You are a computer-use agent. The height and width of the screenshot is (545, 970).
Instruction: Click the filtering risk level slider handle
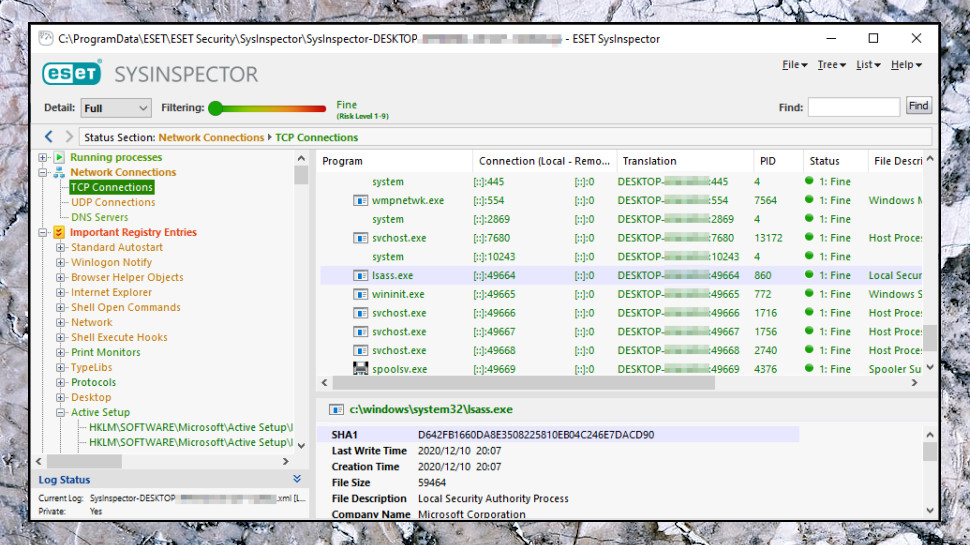pos(215,108)
